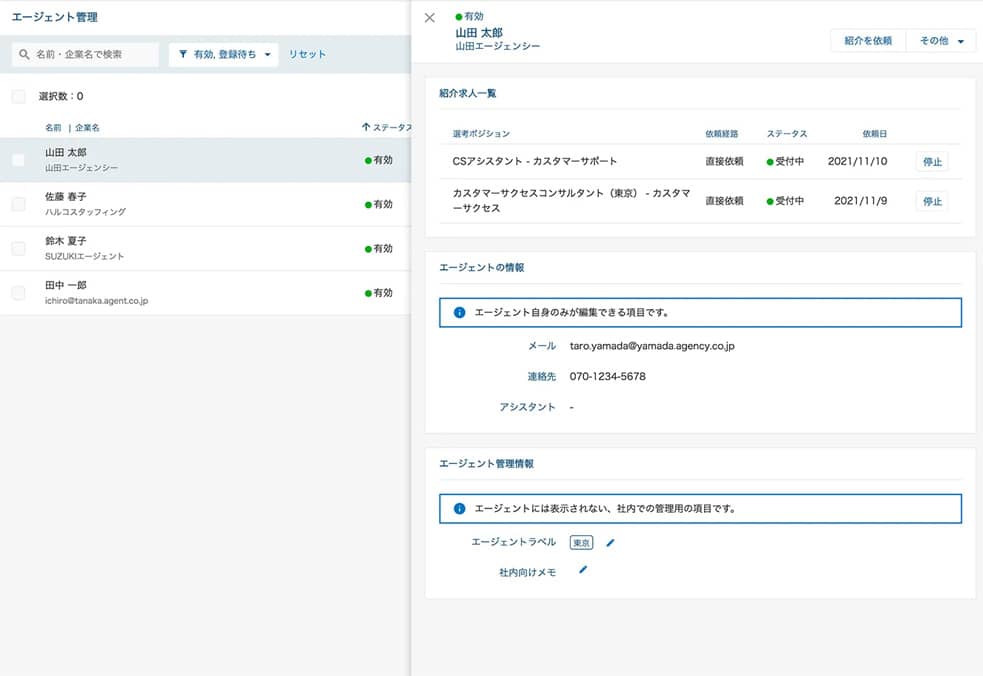This screenshot has width=983, height=676.
Task: Click info icon in エージェントの情報 notice
Action: (460, 312)
